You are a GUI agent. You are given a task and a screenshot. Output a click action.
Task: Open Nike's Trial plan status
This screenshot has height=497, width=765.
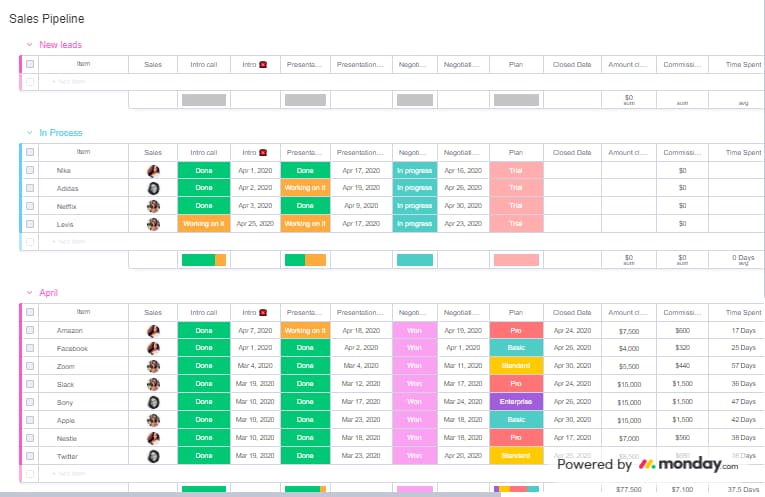pos(516,171)
